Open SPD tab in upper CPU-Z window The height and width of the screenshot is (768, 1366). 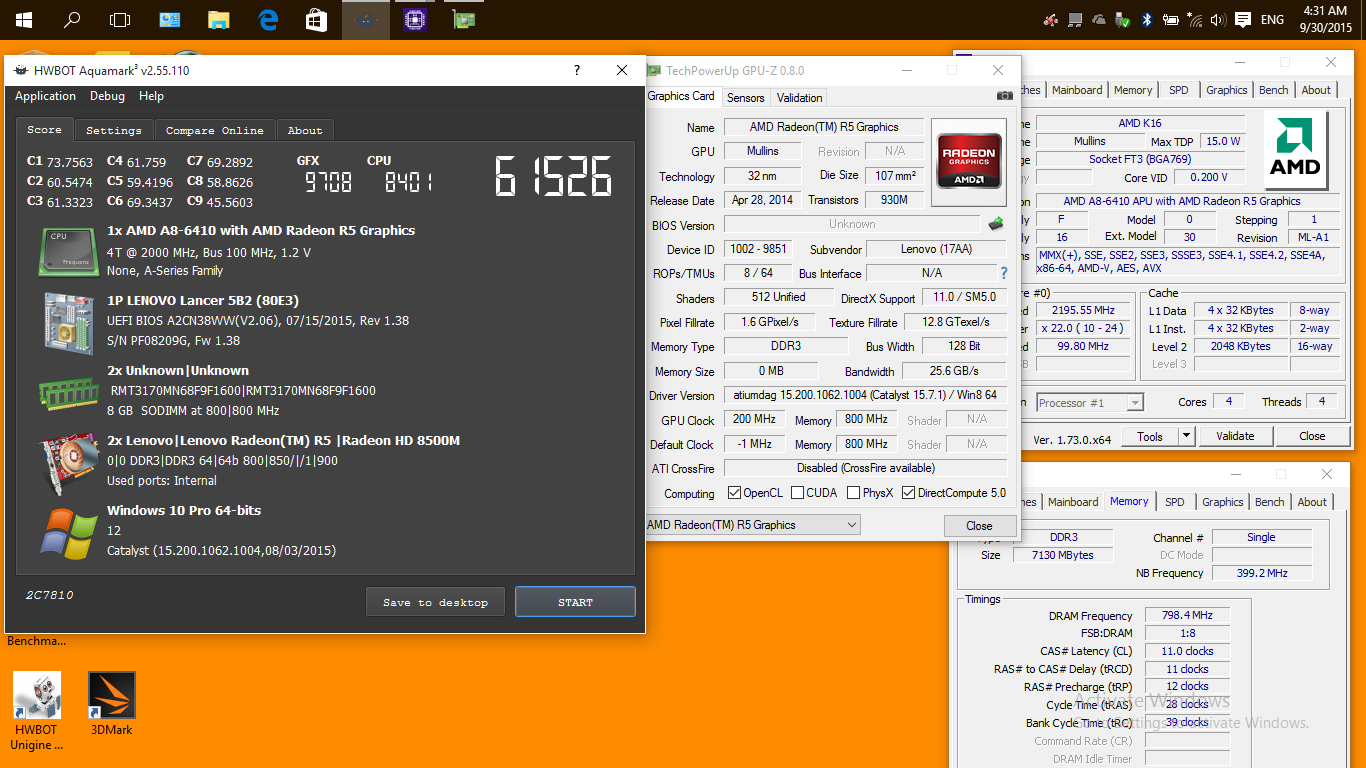click(1179, 90)
